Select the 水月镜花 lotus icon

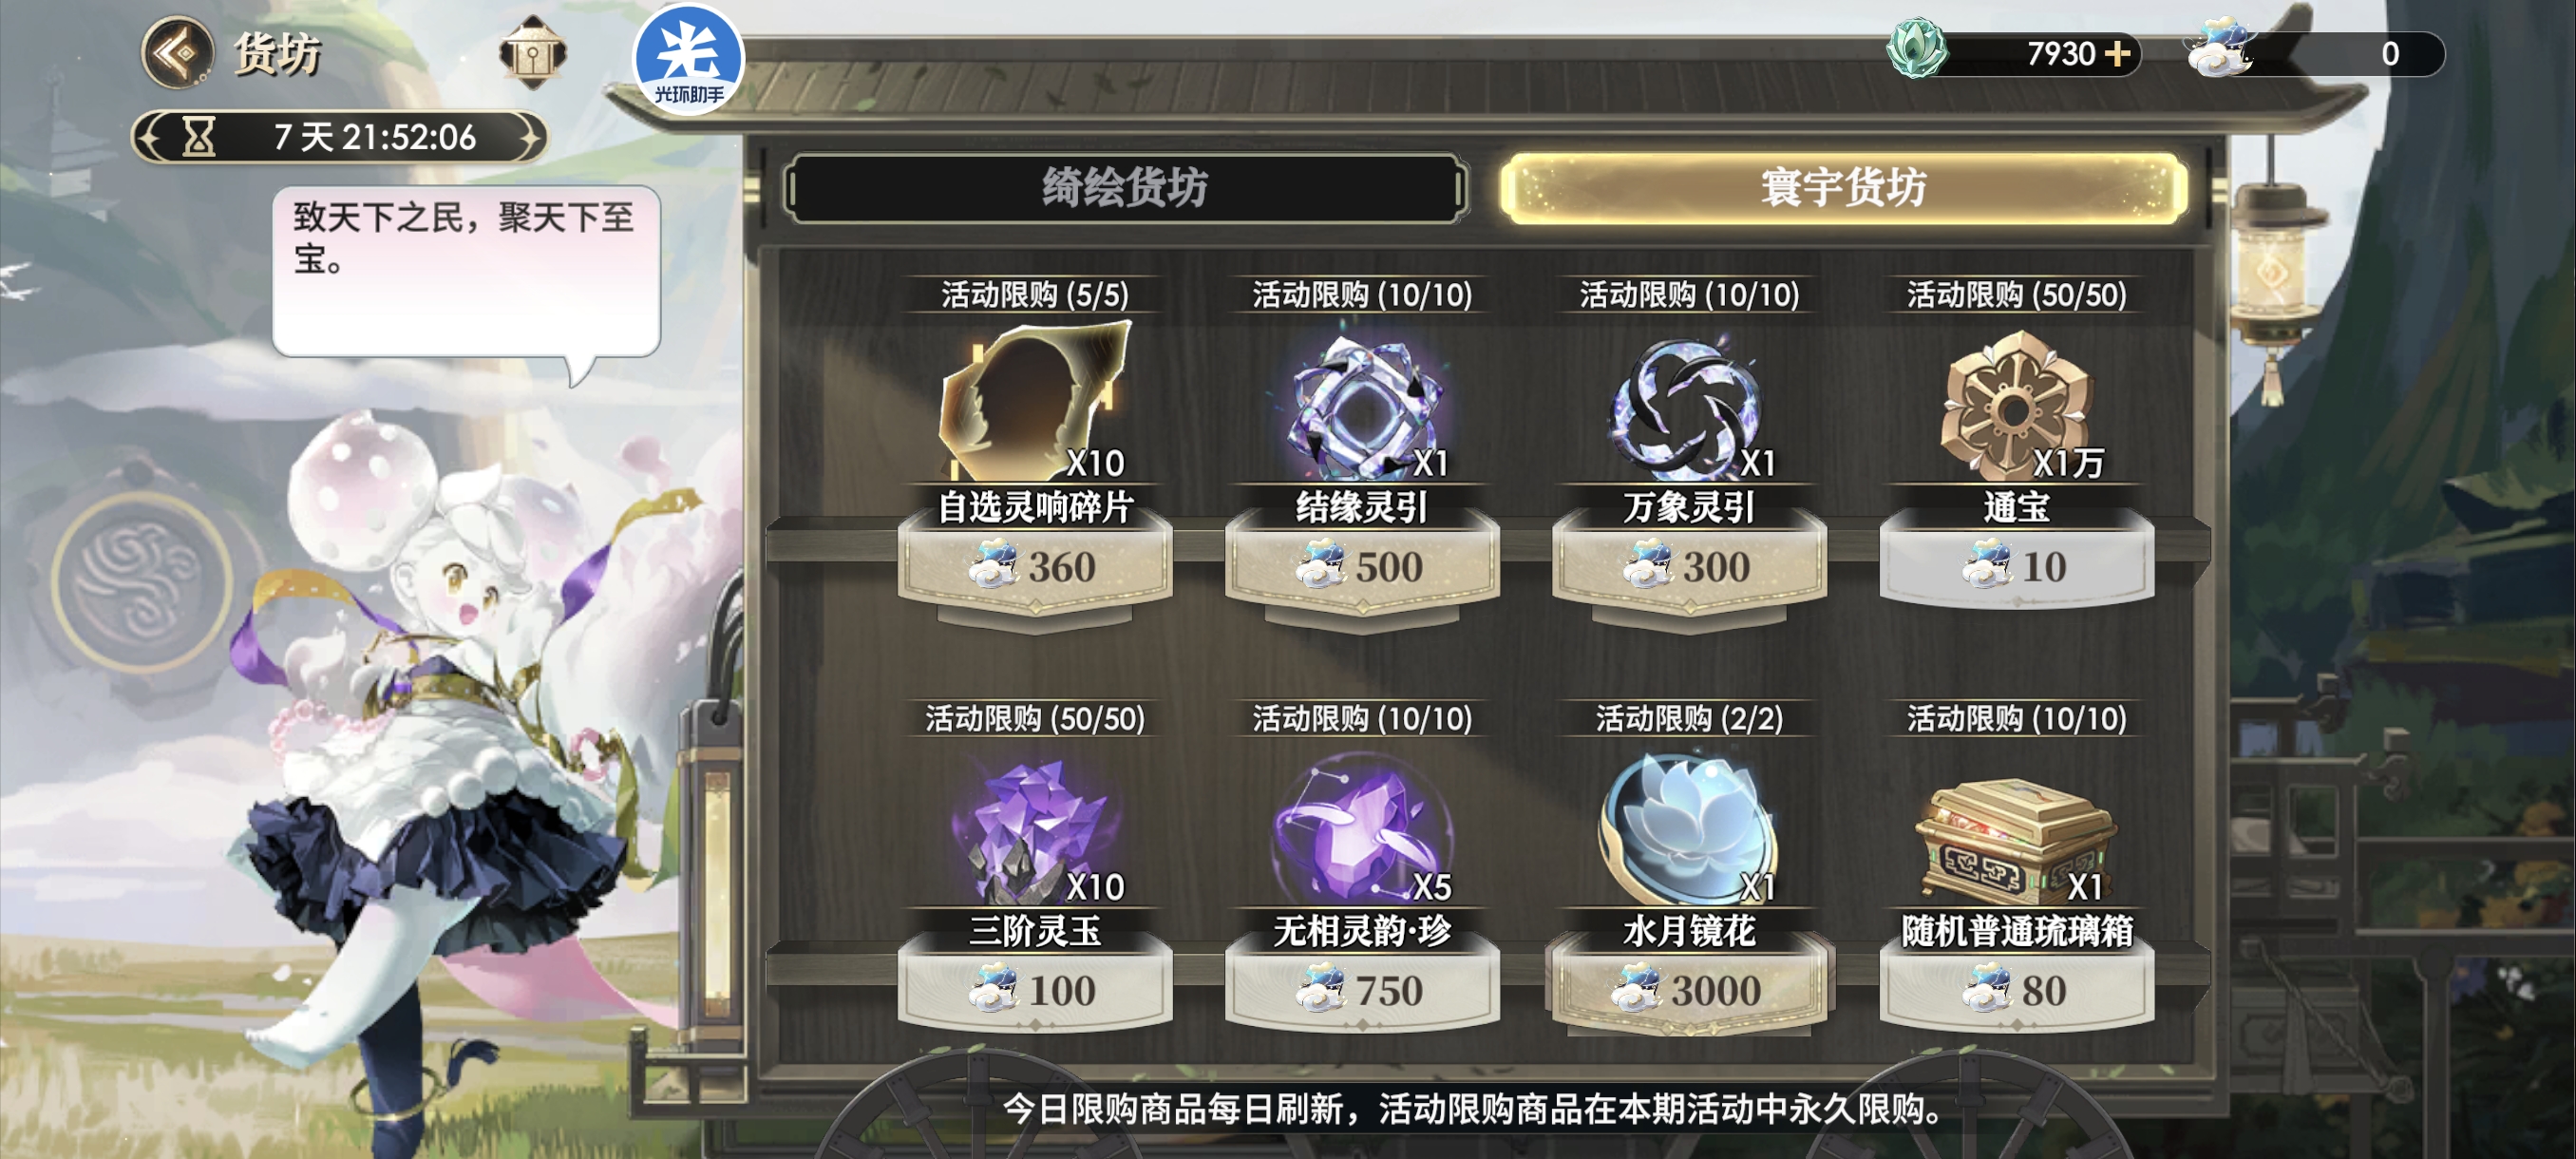point(1688,830)
